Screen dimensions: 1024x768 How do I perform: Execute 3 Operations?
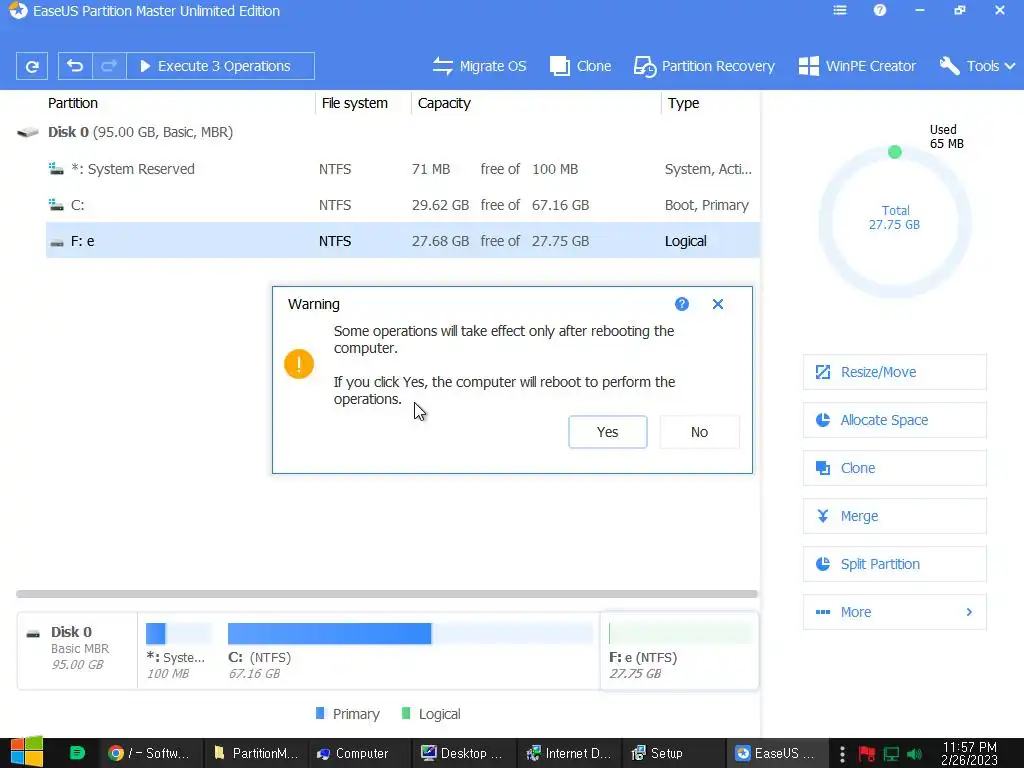[x=220, y=66]
